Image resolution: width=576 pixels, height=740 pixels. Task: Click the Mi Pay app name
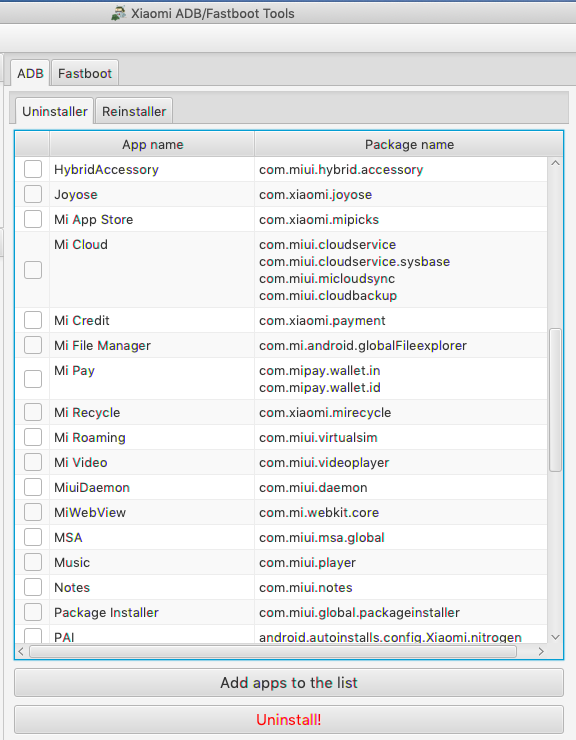click(74, 370)
